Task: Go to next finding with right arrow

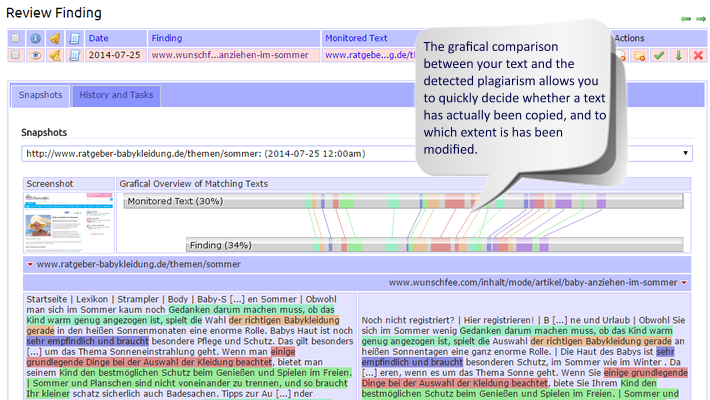Action: [701, 19]
